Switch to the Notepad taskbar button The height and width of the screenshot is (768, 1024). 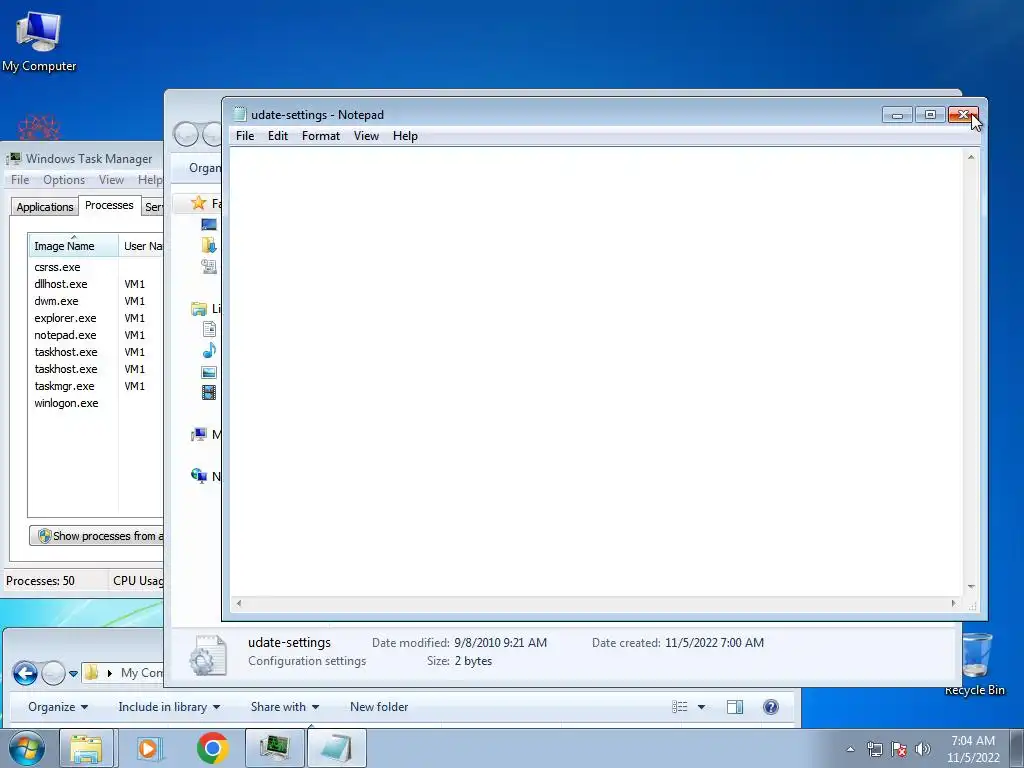pos(336,748)
